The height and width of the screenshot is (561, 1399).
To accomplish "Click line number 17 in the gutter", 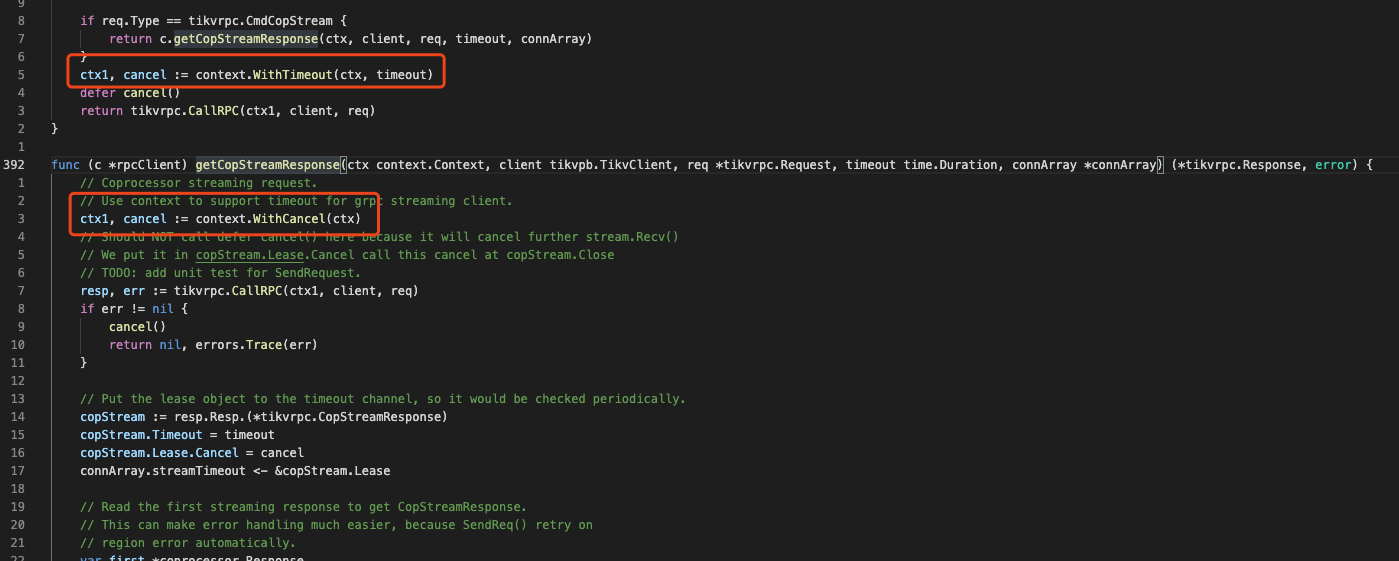I will click(x=19, y=471).
